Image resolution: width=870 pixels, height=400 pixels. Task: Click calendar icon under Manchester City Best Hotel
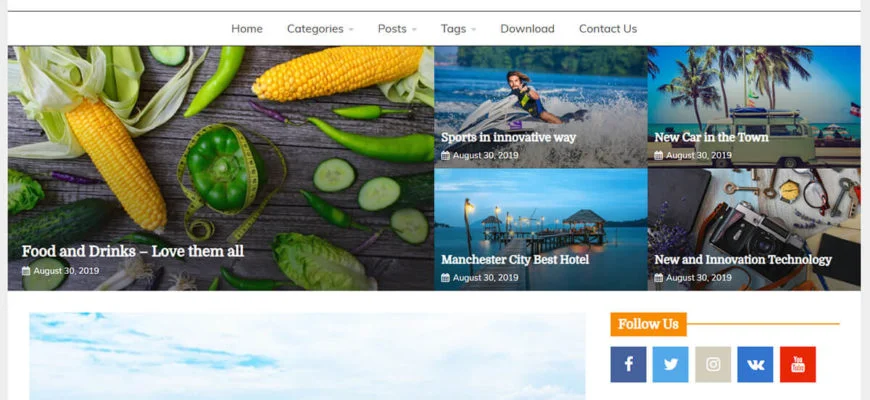tap(445, 277)
